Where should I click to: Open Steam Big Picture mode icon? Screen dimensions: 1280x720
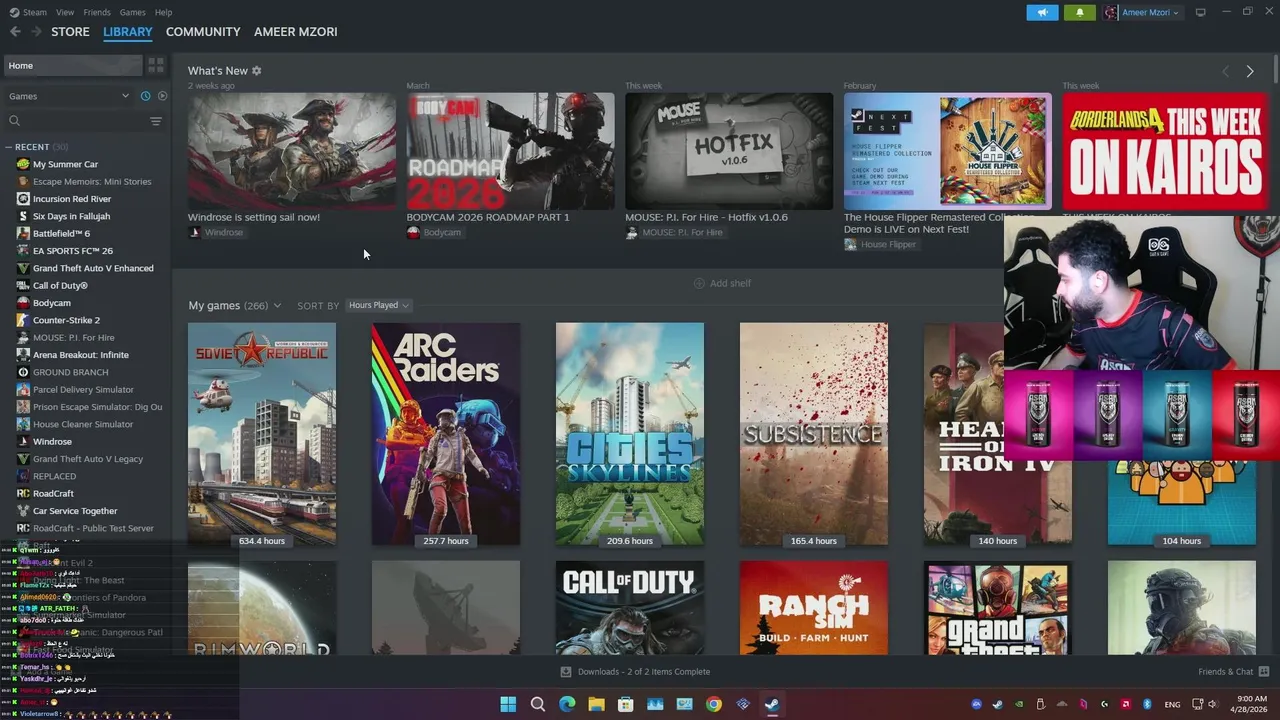pos(1200,12)
